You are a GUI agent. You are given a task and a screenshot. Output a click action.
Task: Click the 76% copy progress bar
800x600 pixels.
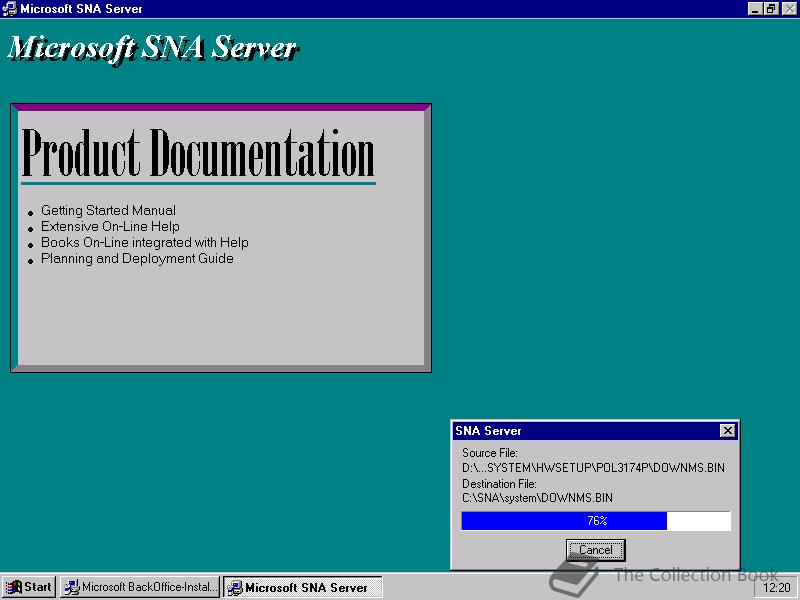coord(596,521)
